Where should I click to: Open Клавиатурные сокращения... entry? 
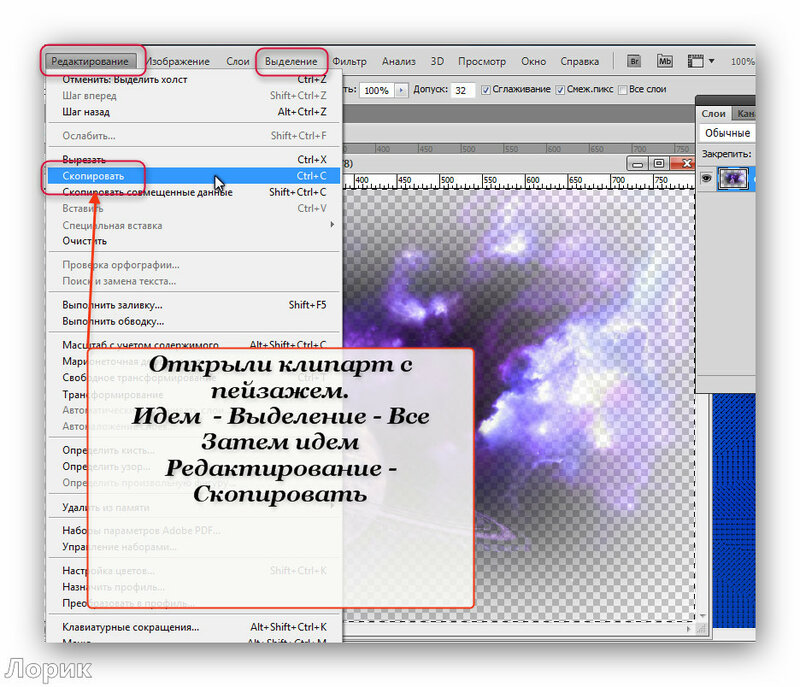tap(194, 627)
